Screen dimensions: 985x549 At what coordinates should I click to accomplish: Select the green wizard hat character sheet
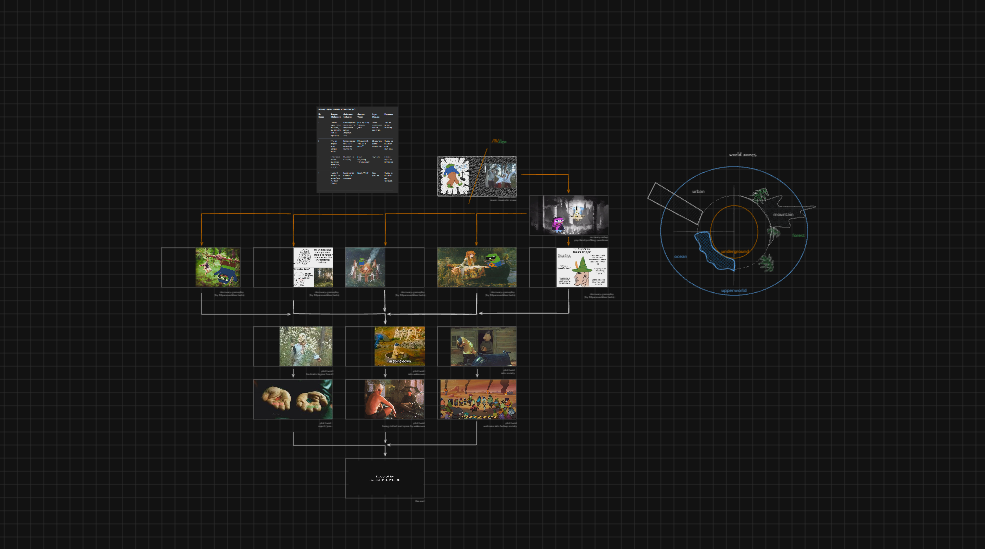[x=582, y=267]
